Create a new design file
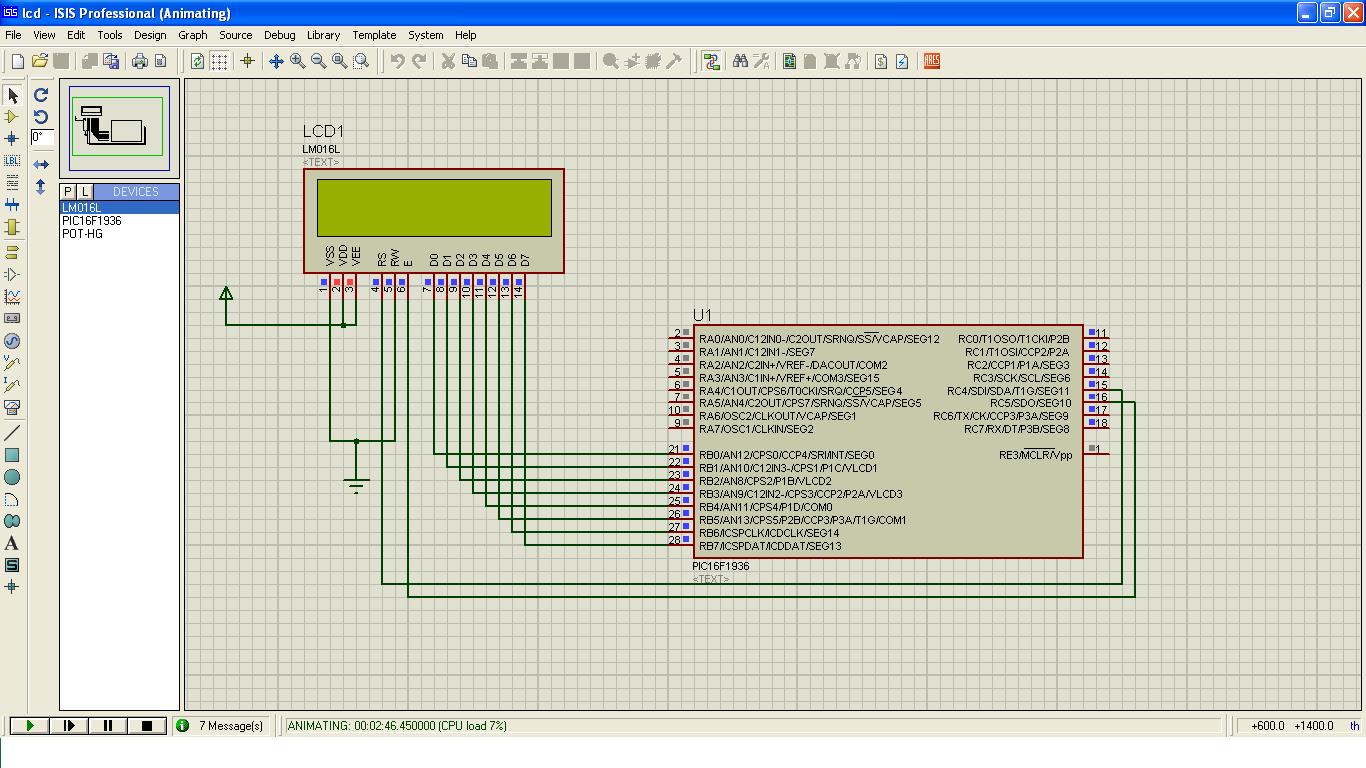 (18, 61)
